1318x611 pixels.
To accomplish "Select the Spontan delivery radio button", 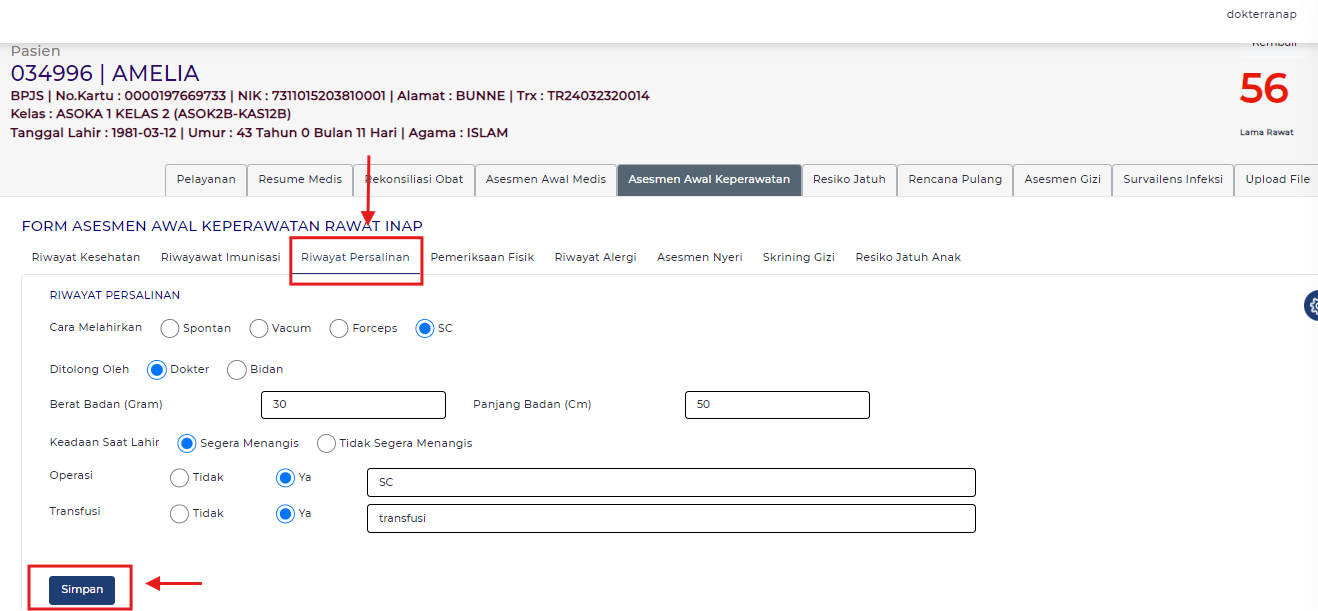I will [x=170, y=328].
